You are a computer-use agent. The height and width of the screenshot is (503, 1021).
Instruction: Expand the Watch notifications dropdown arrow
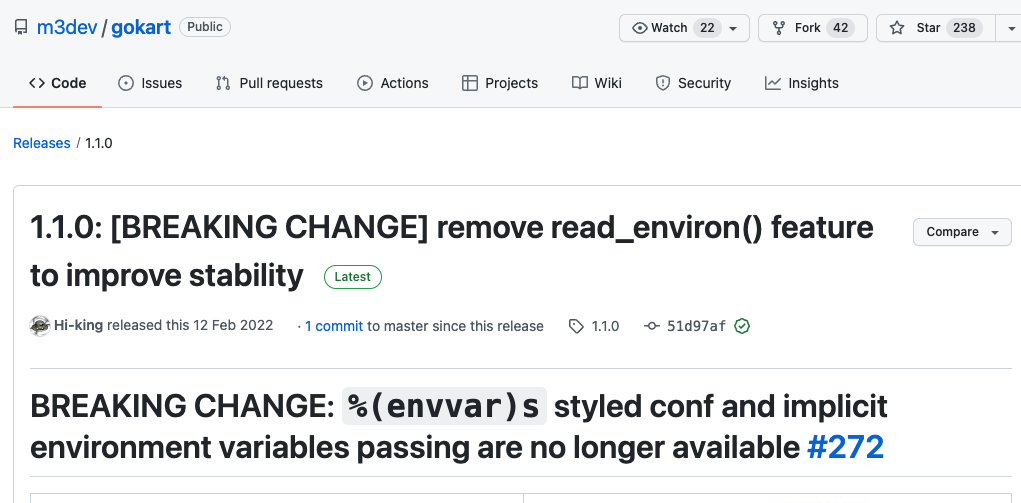733,29
